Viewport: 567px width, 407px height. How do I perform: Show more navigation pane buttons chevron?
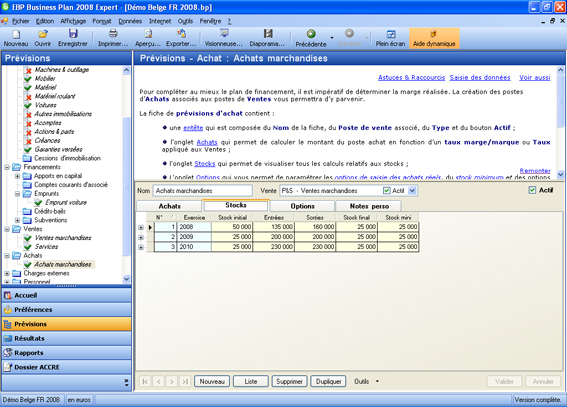click(126, 382)
